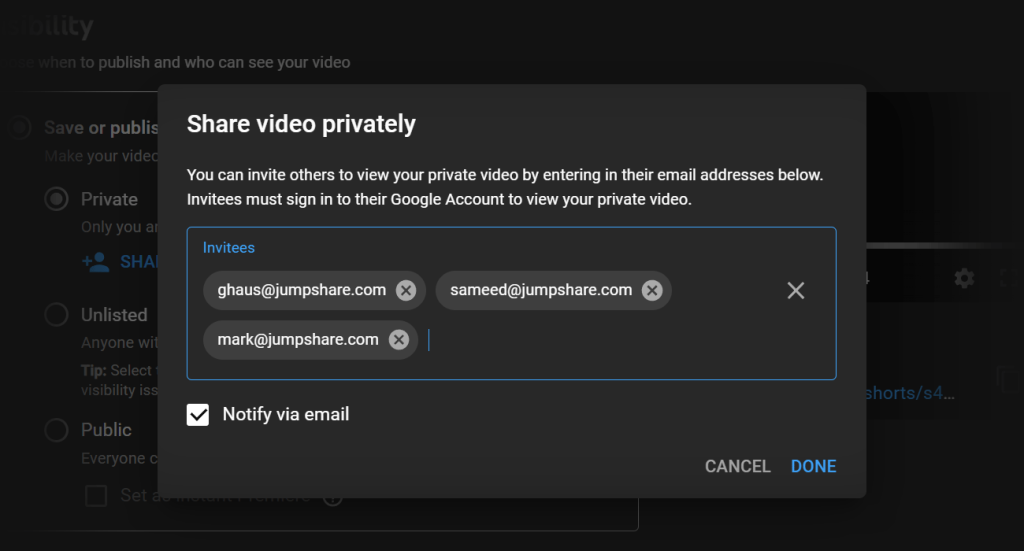This screenshot has width=1024, height=551.
Task: Select the Save or publish radio button
Action: [20, 127]
